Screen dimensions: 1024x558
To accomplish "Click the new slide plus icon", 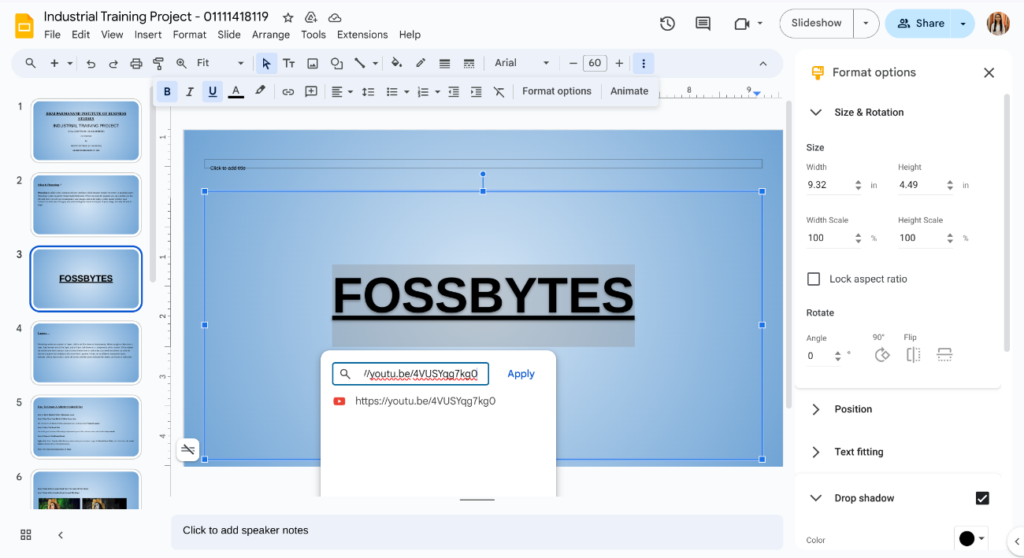I will (54, 63).
